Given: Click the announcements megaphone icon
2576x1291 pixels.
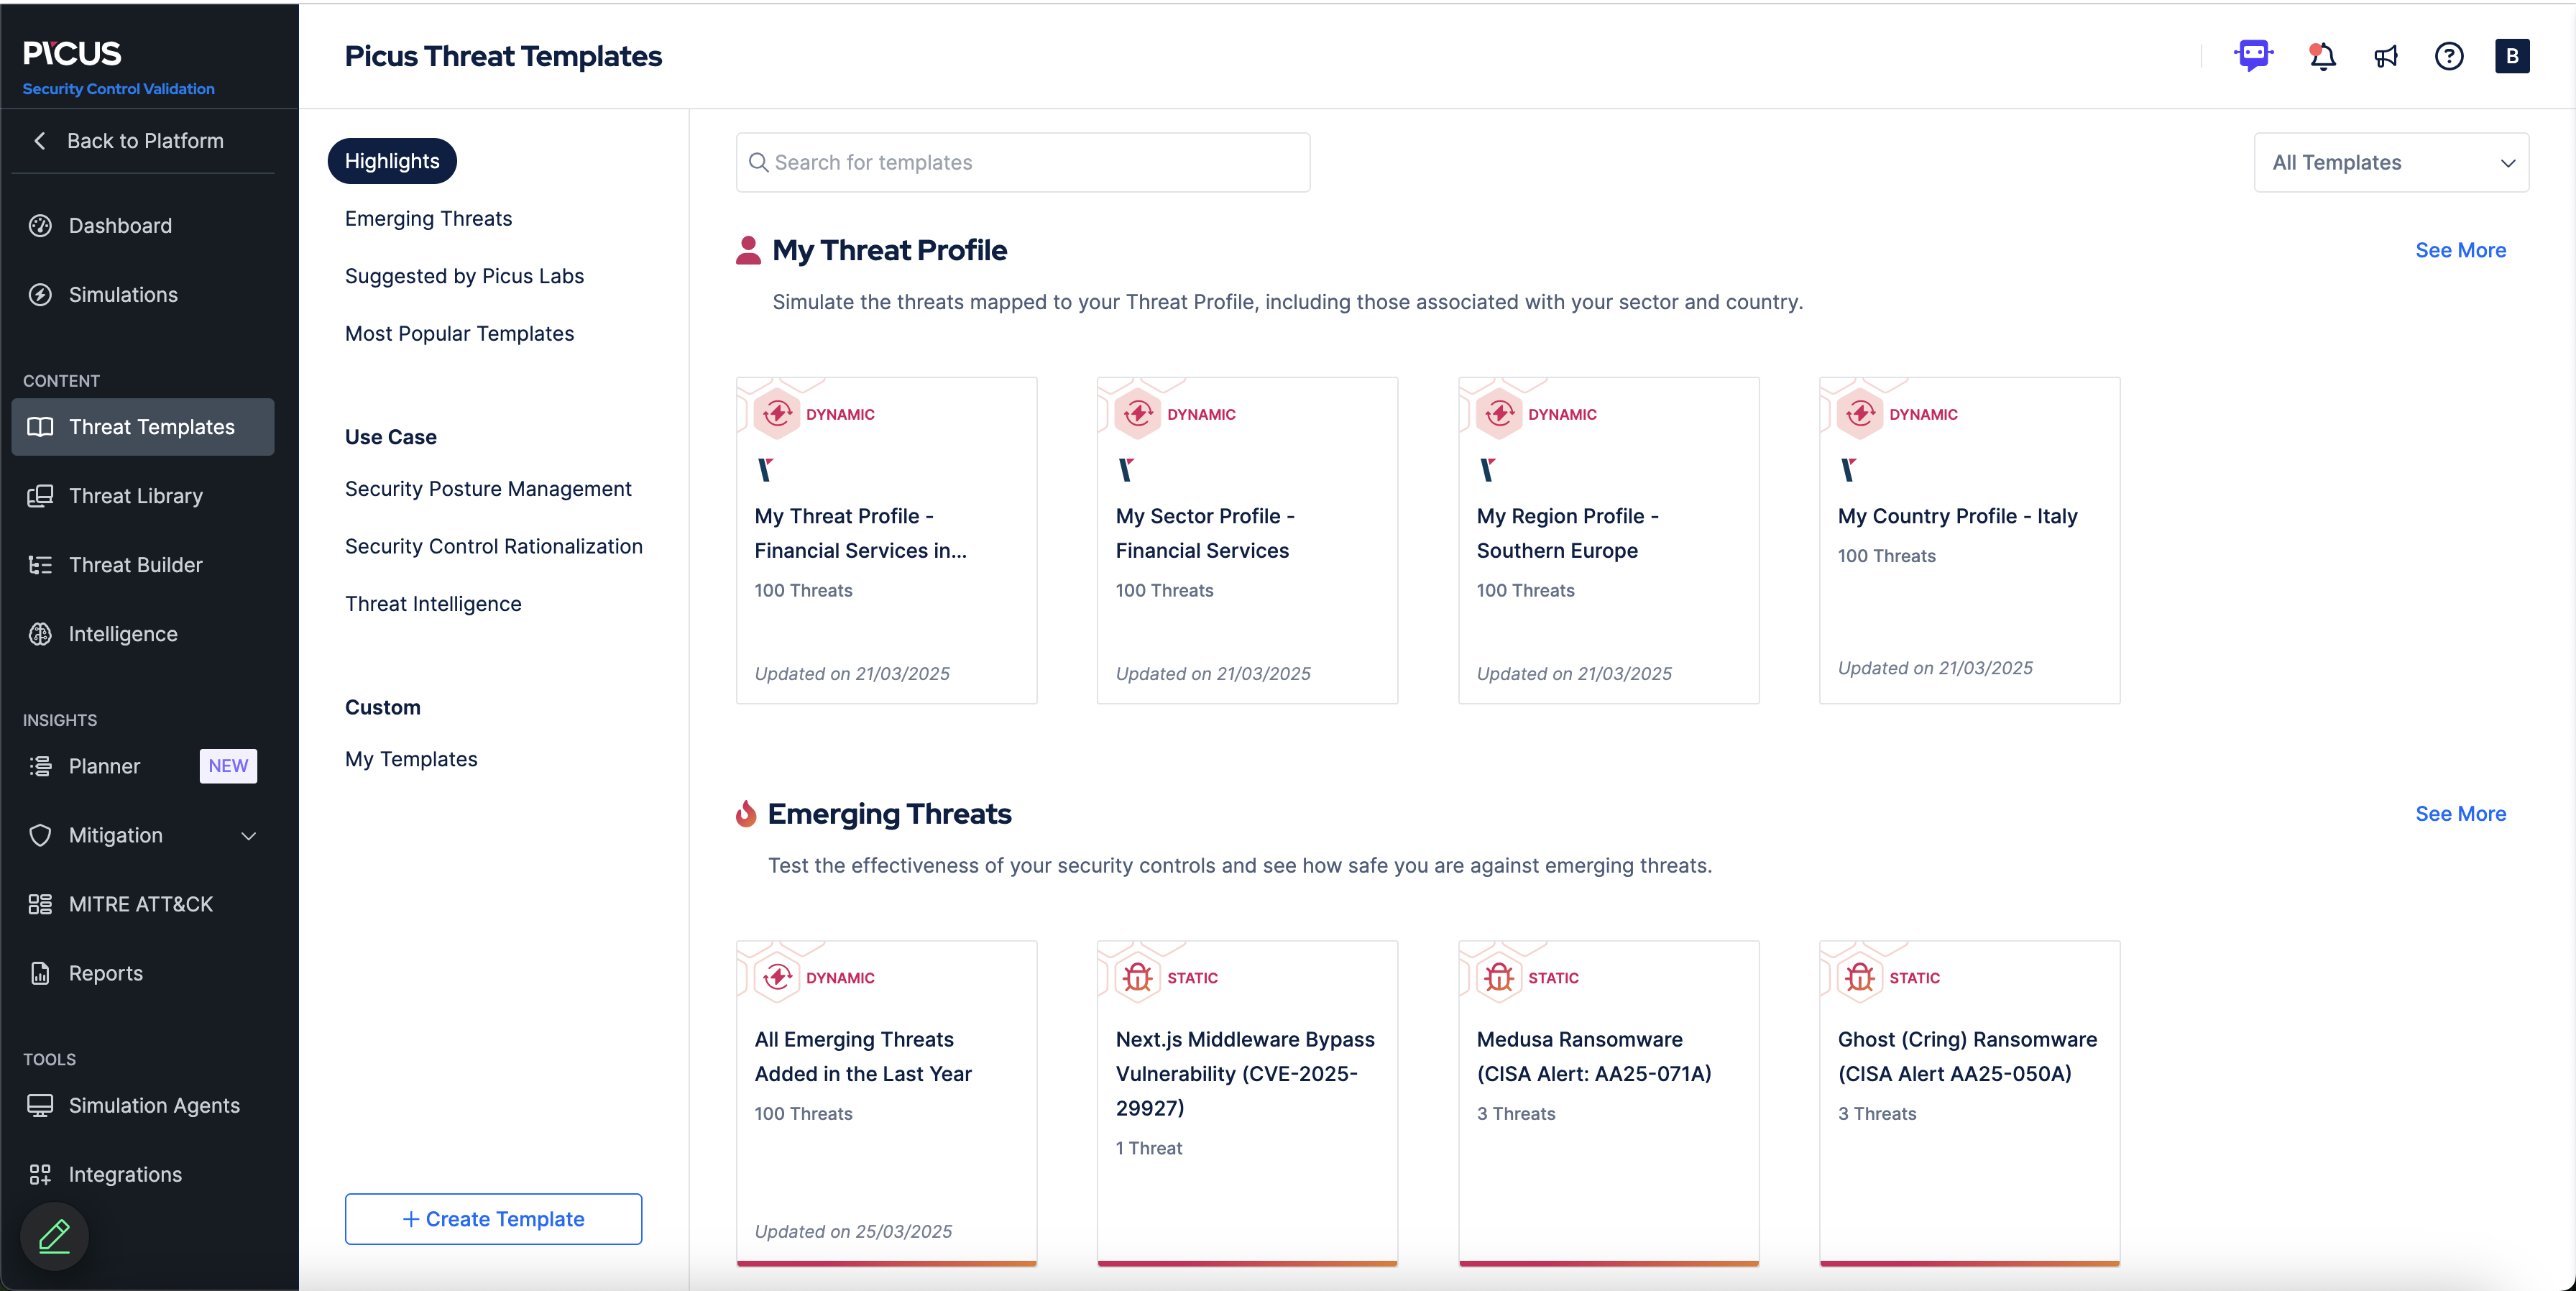Looking at the screenshot, I should pos(2386,56).
